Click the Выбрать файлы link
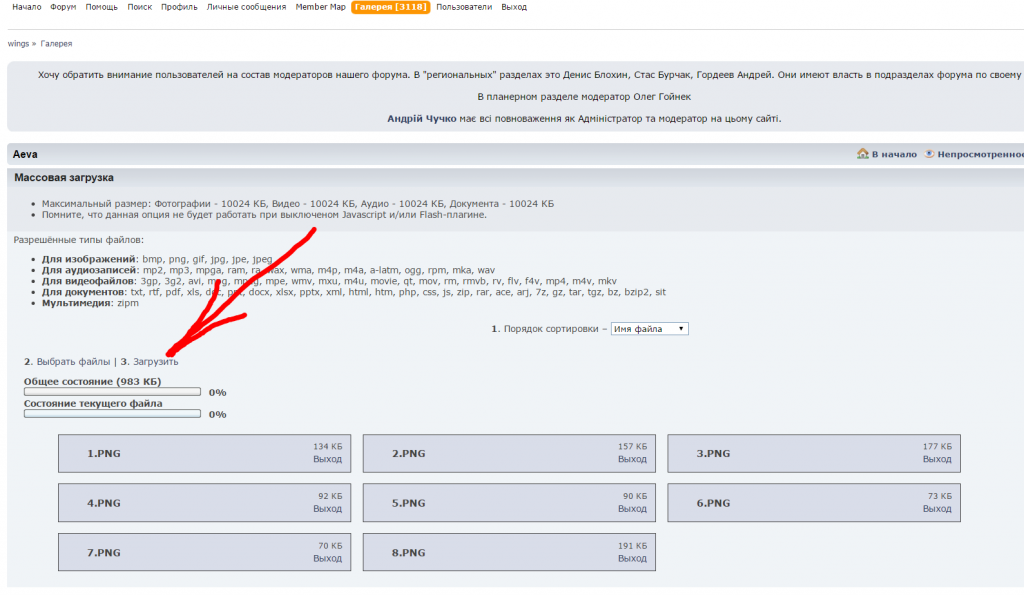 tap(73, 362)
